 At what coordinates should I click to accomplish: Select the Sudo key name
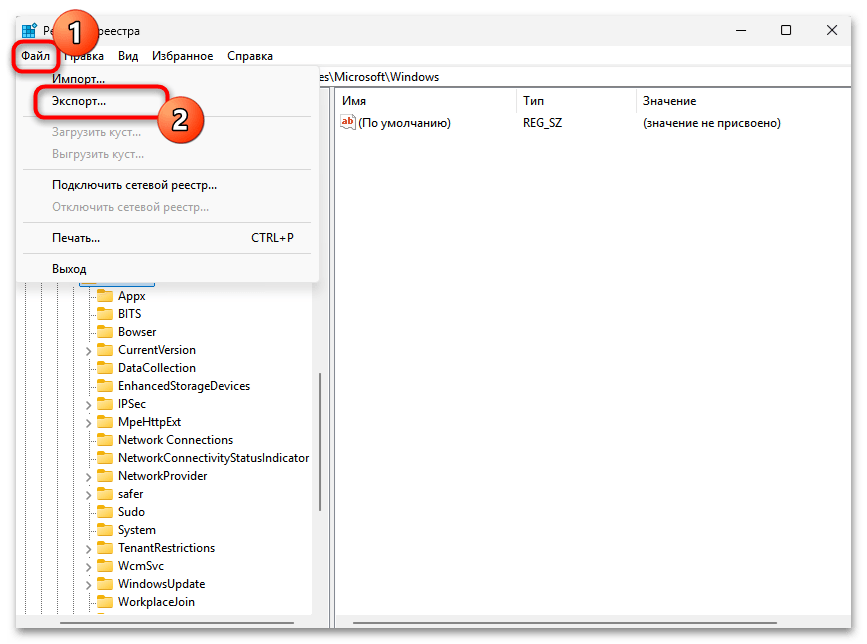pyautogui.click(x=131, y=512)
